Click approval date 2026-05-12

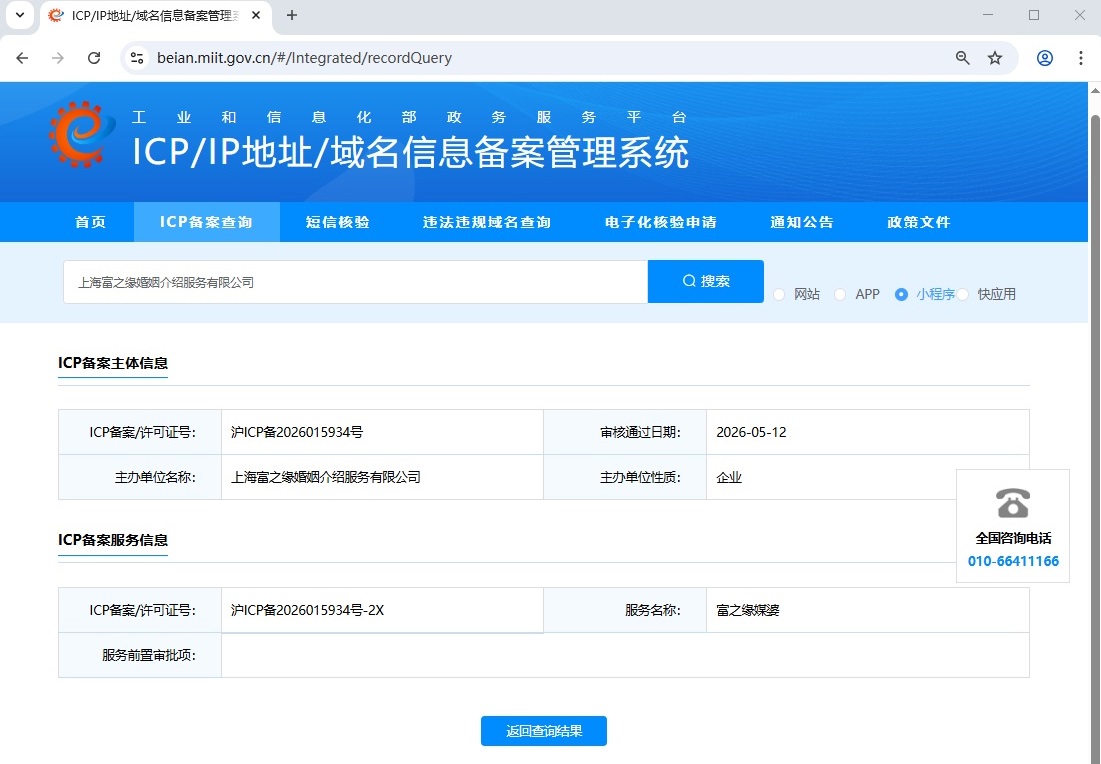point(751,432)
